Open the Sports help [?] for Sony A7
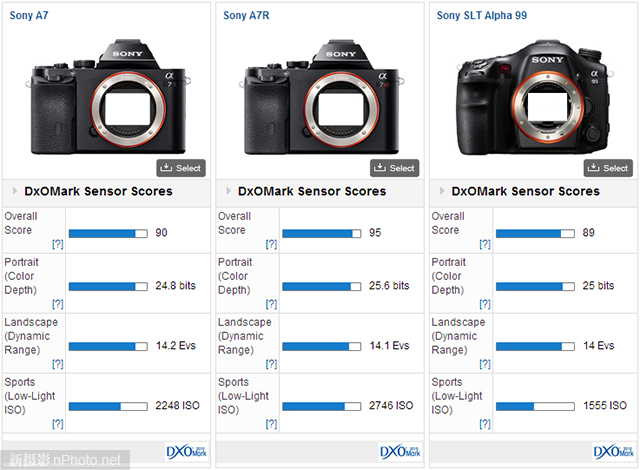Screen dimensions: 640x470 tap(58, 424)
